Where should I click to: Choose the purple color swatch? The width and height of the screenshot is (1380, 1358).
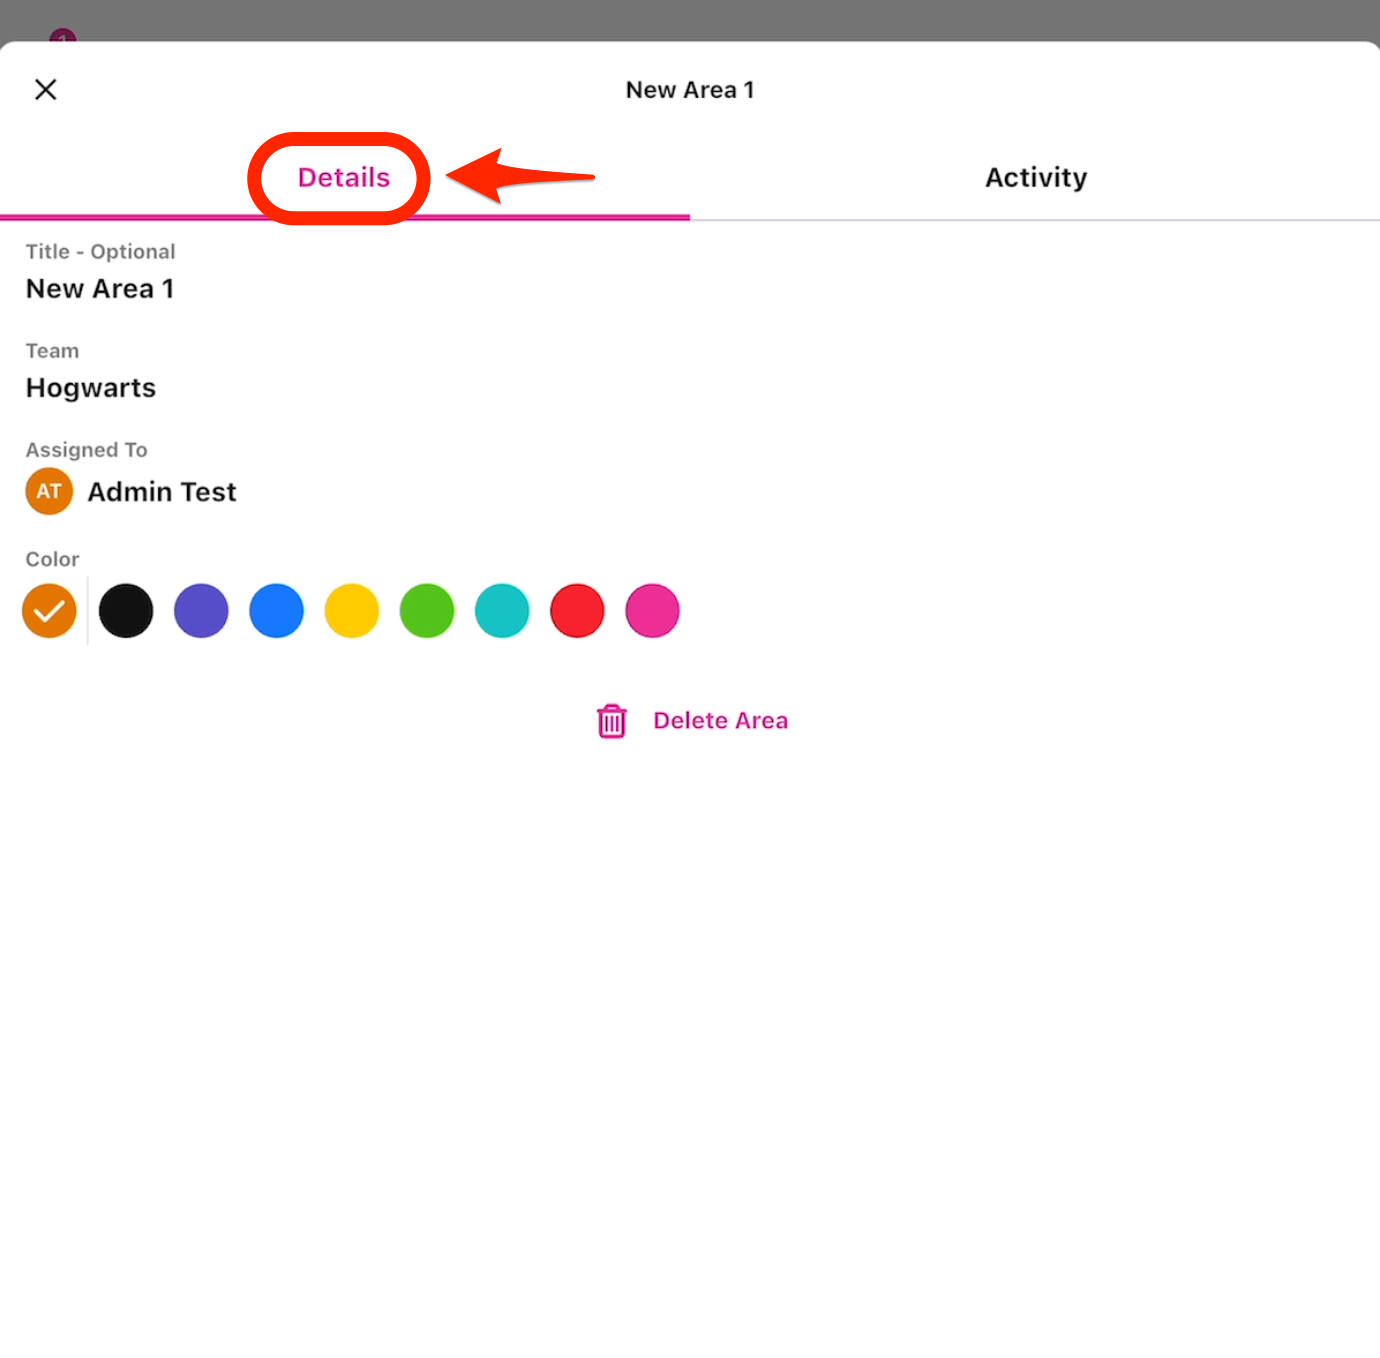[201, 611]
